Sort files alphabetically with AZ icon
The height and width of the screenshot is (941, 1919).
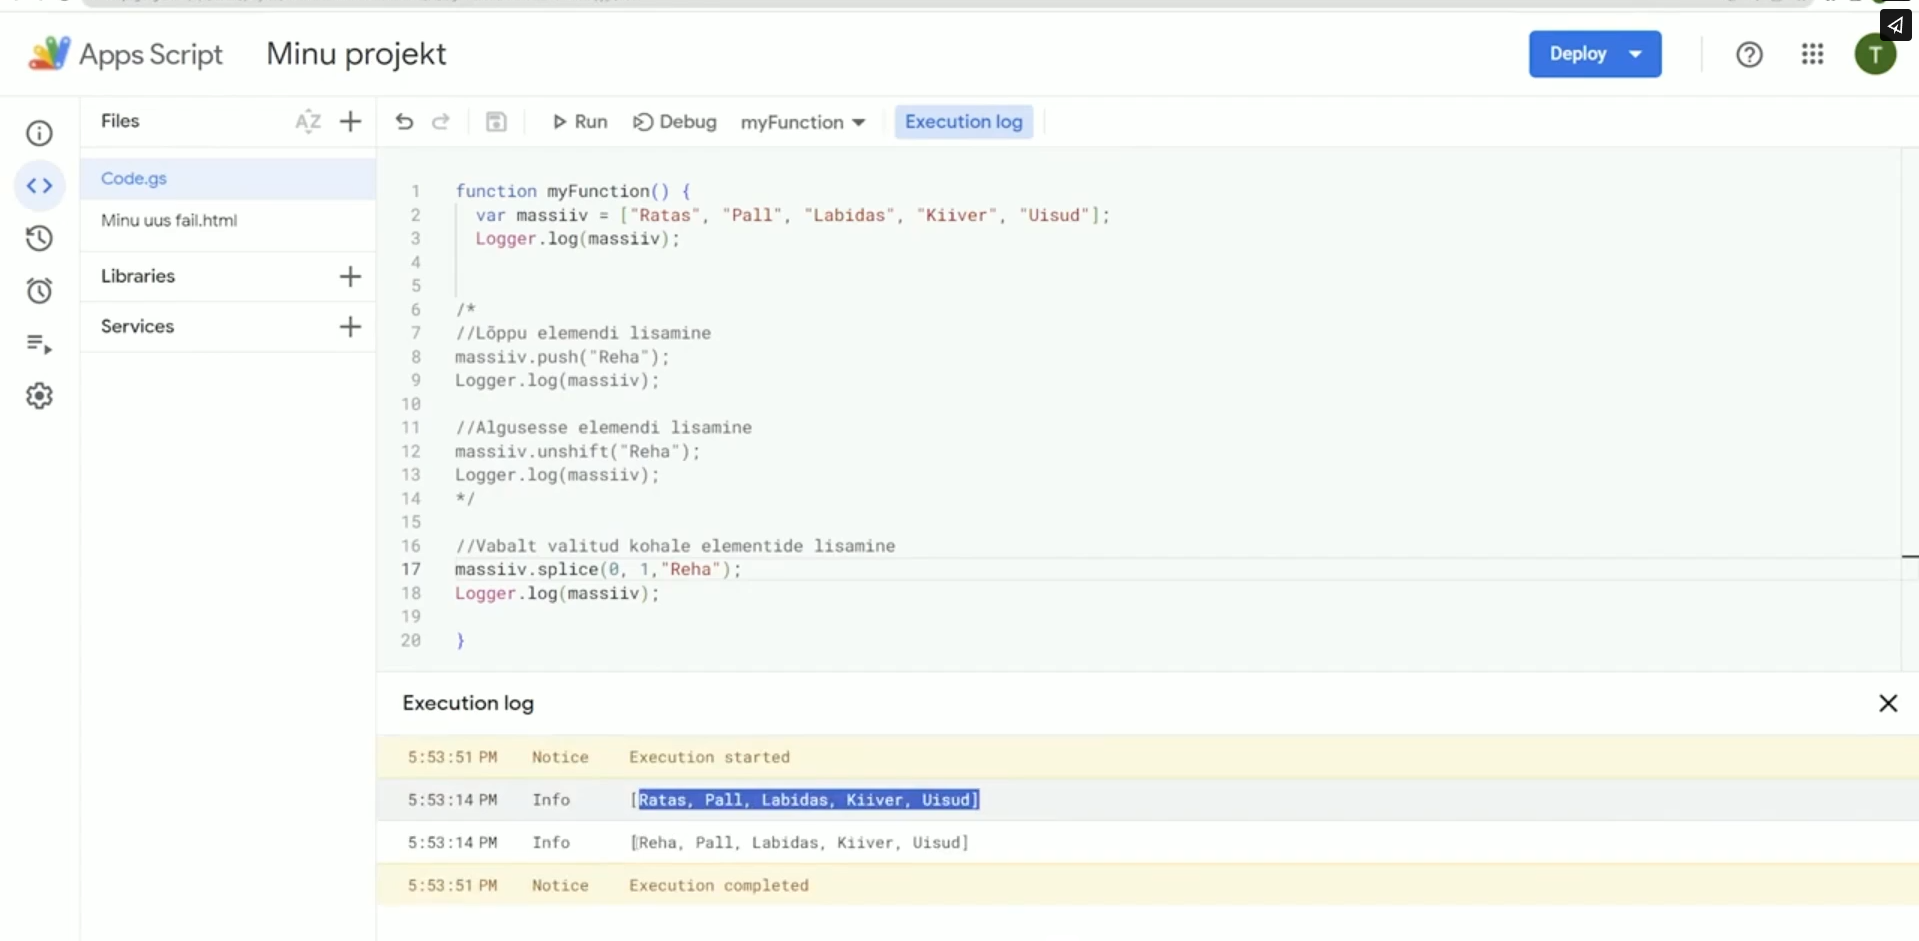coord(308,122)
